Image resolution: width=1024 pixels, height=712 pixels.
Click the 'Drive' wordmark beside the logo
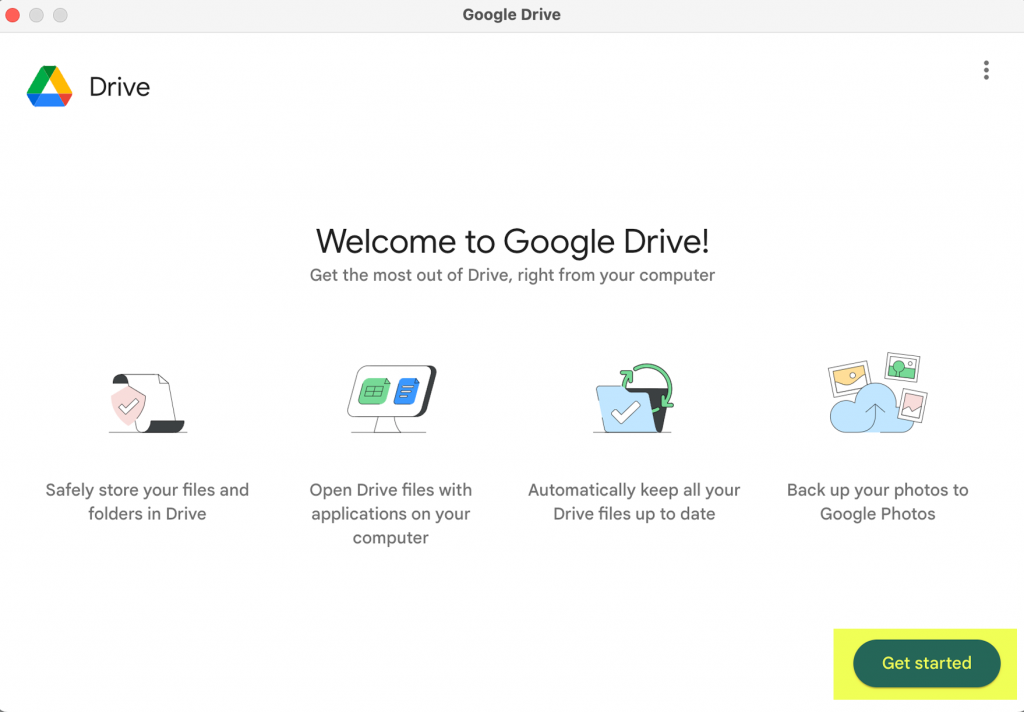click(120, 87)
